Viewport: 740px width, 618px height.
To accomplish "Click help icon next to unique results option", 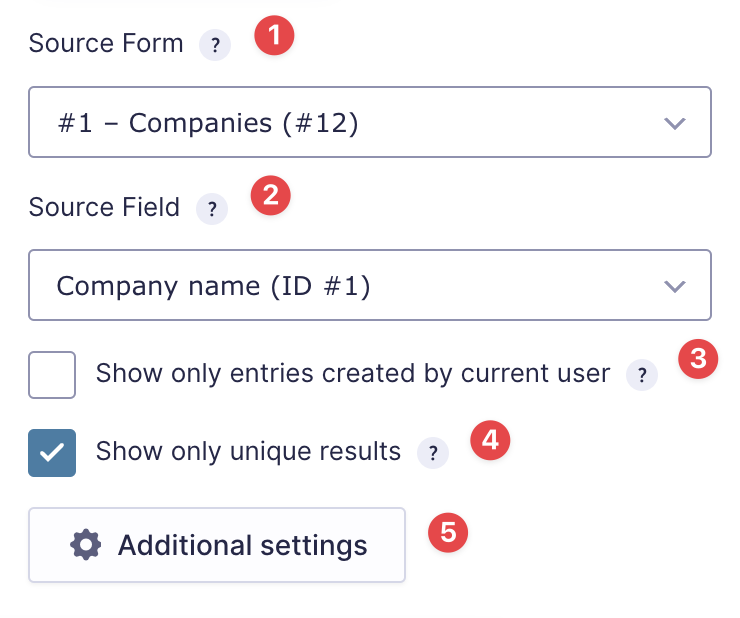I will (x=432, y=453).
